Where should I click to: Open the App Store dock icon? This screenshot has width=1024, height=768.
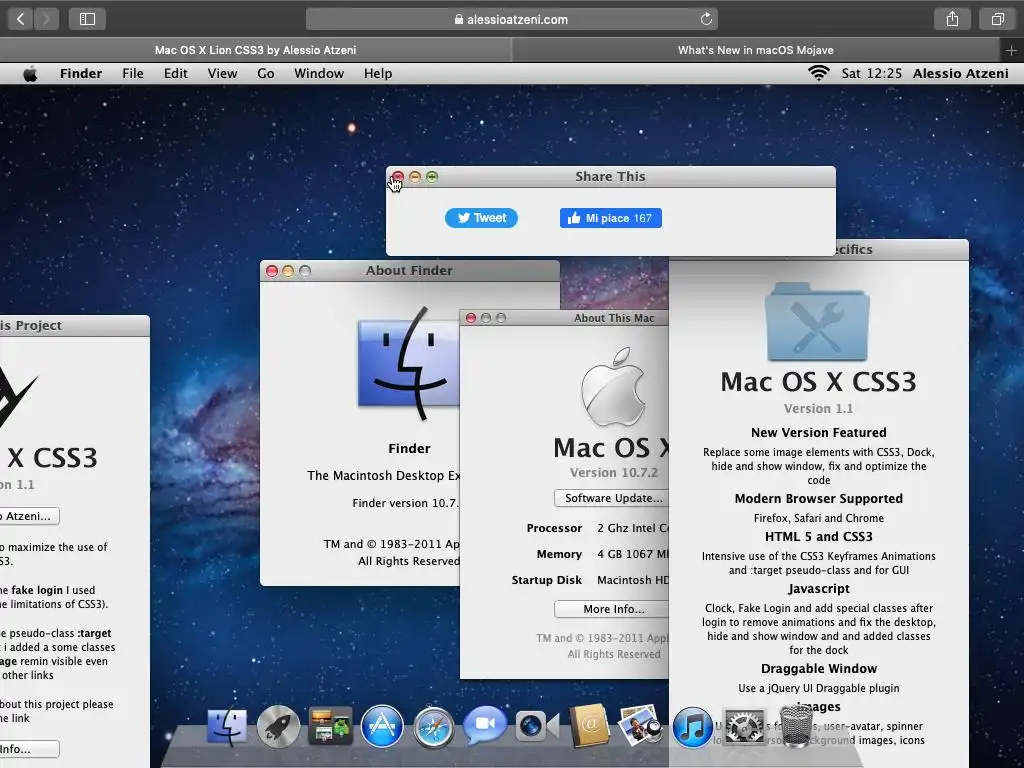pos(382,726)
